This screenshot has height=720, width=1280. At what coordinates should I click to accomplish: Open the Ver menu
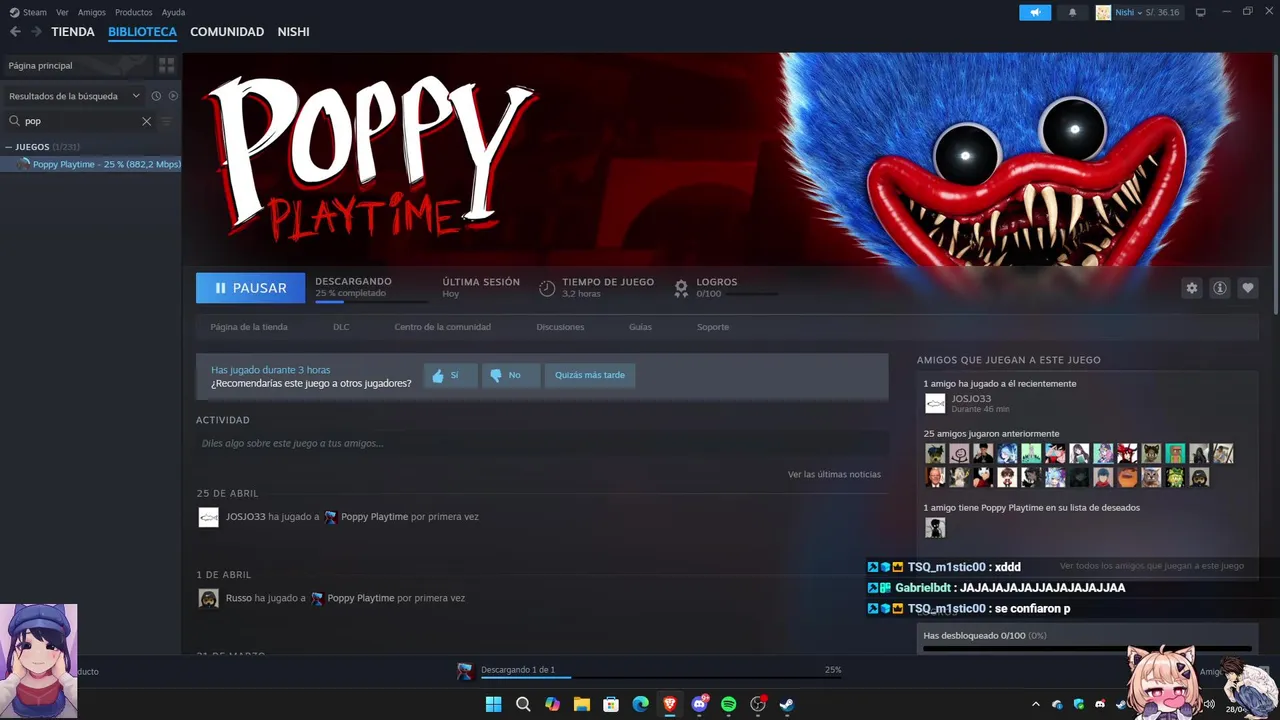coord(63,12)
